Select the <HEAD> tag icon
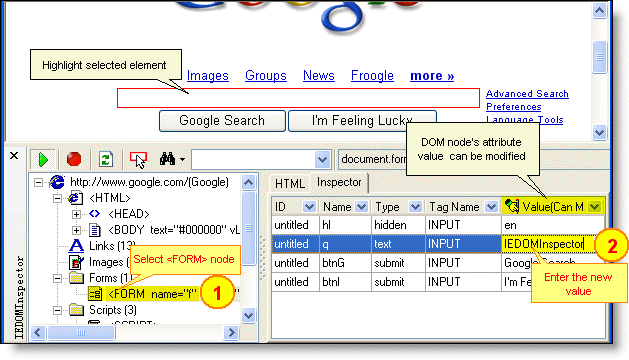 pos(94,214)
